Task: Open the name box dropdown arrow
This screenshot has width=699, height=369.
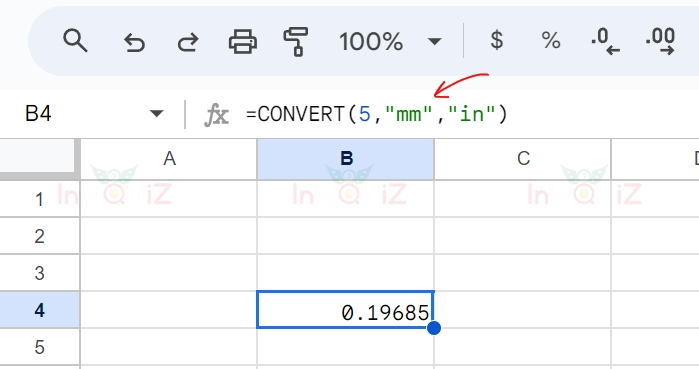Action: (x=156, y=114)
